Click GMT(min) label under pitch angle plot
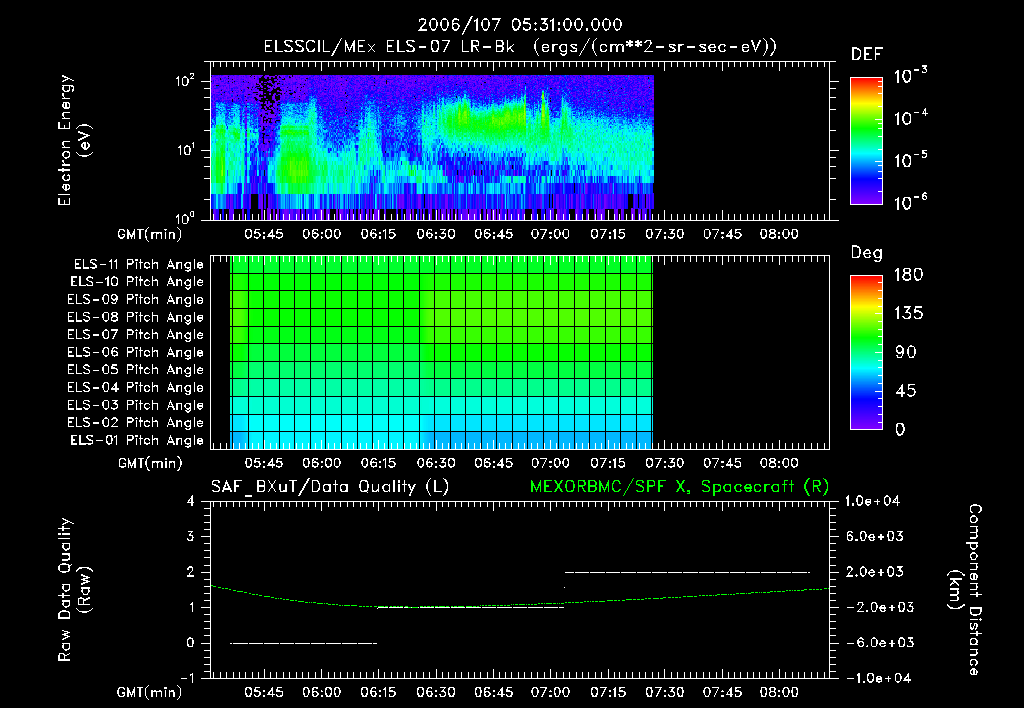 pos(150,464)
